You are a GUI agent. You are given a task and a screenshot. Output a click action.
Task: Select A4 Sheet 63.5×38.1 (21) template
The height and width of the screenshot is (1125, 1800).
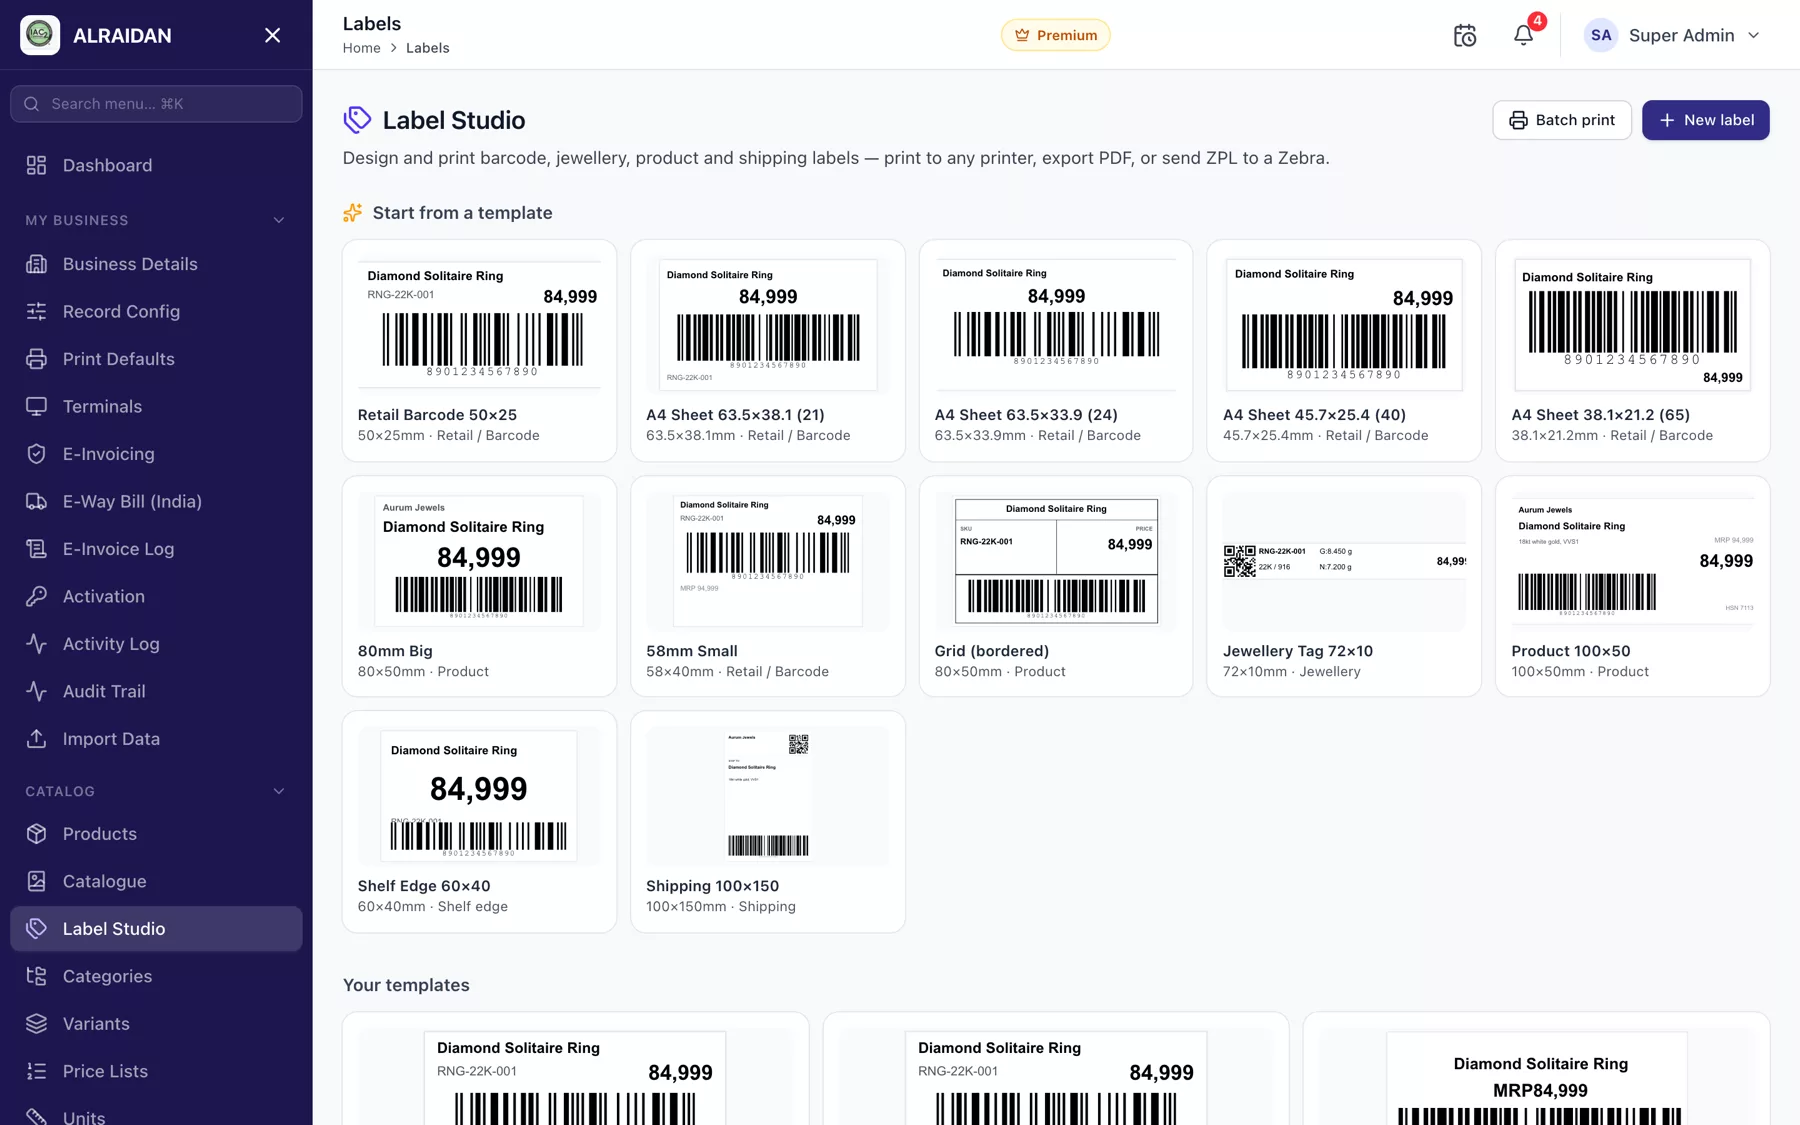pyautogui.click(x=768, y=350)
